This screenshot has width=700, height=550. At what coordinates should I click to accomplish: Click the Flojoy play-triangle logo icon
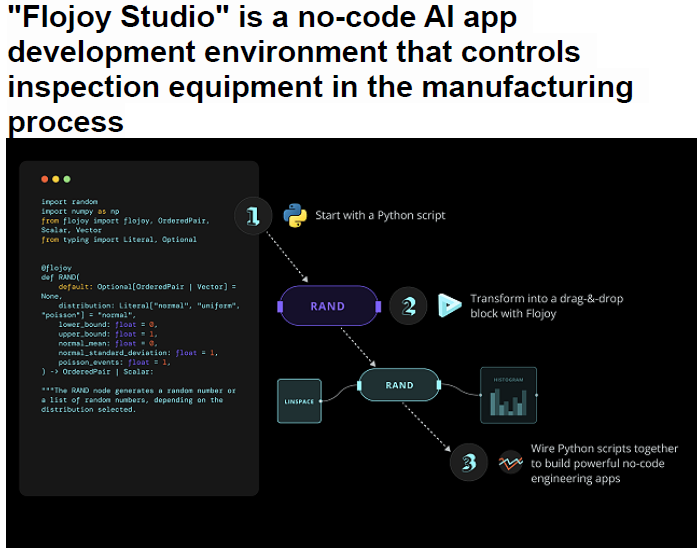(449, 306)
